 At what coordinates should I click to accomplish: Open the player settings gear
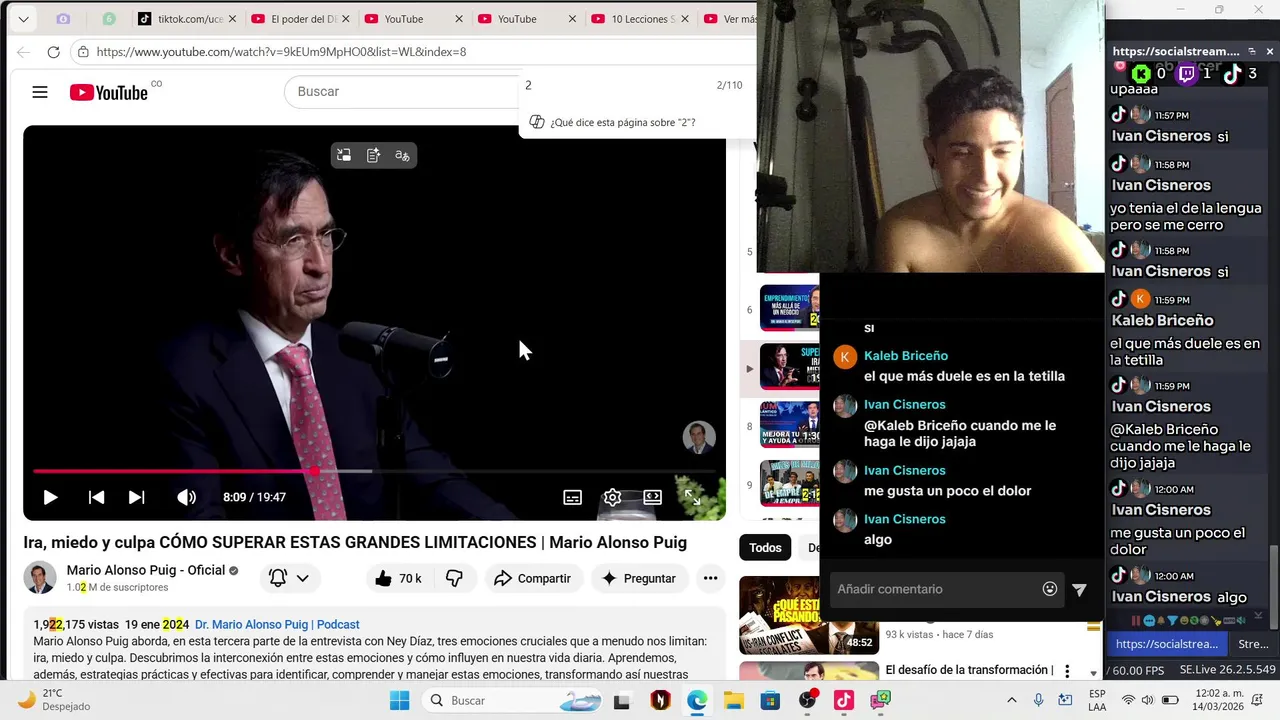tap(612, 497)
